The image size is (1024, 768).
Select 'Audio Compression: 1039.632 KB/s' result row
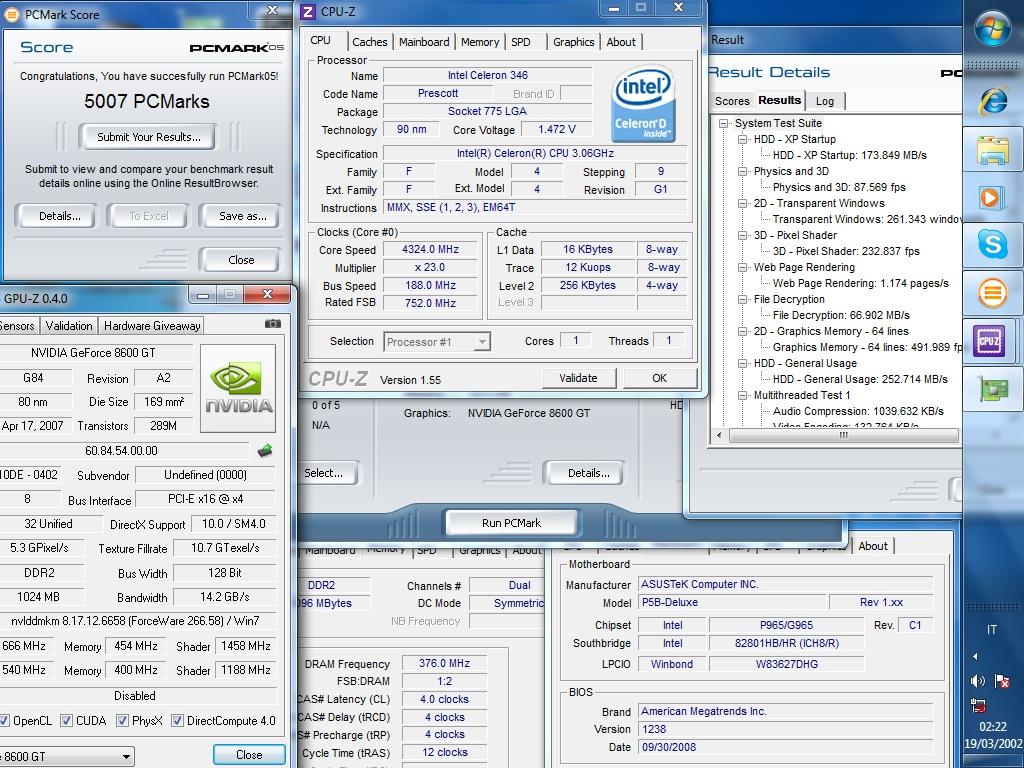(858, 411)
